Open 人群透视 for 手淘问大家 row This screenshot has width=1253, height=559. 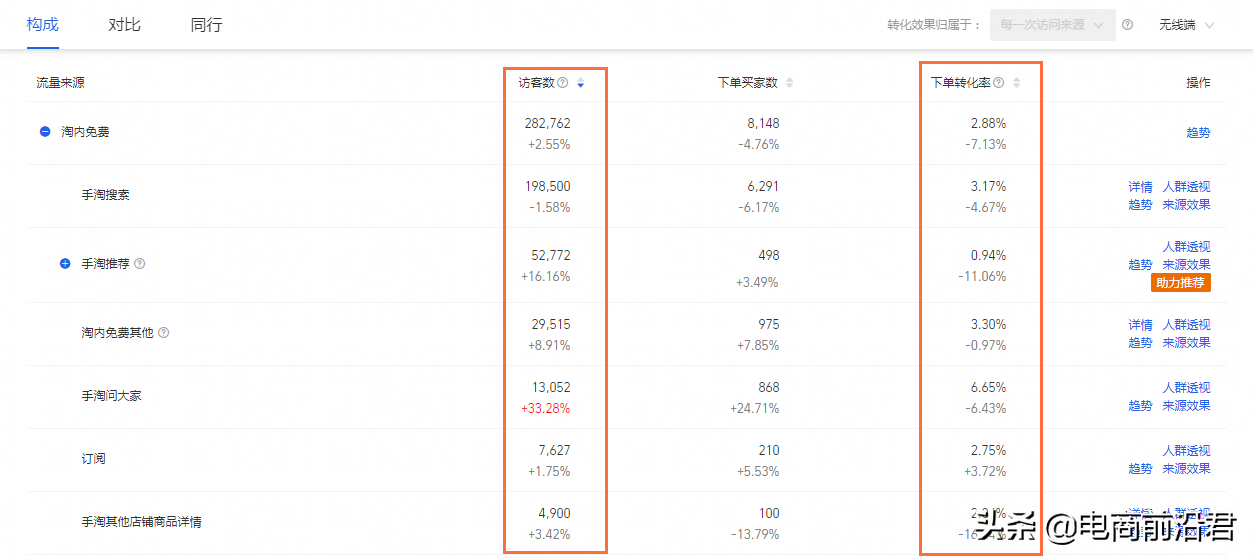(x=1186, y=388)
